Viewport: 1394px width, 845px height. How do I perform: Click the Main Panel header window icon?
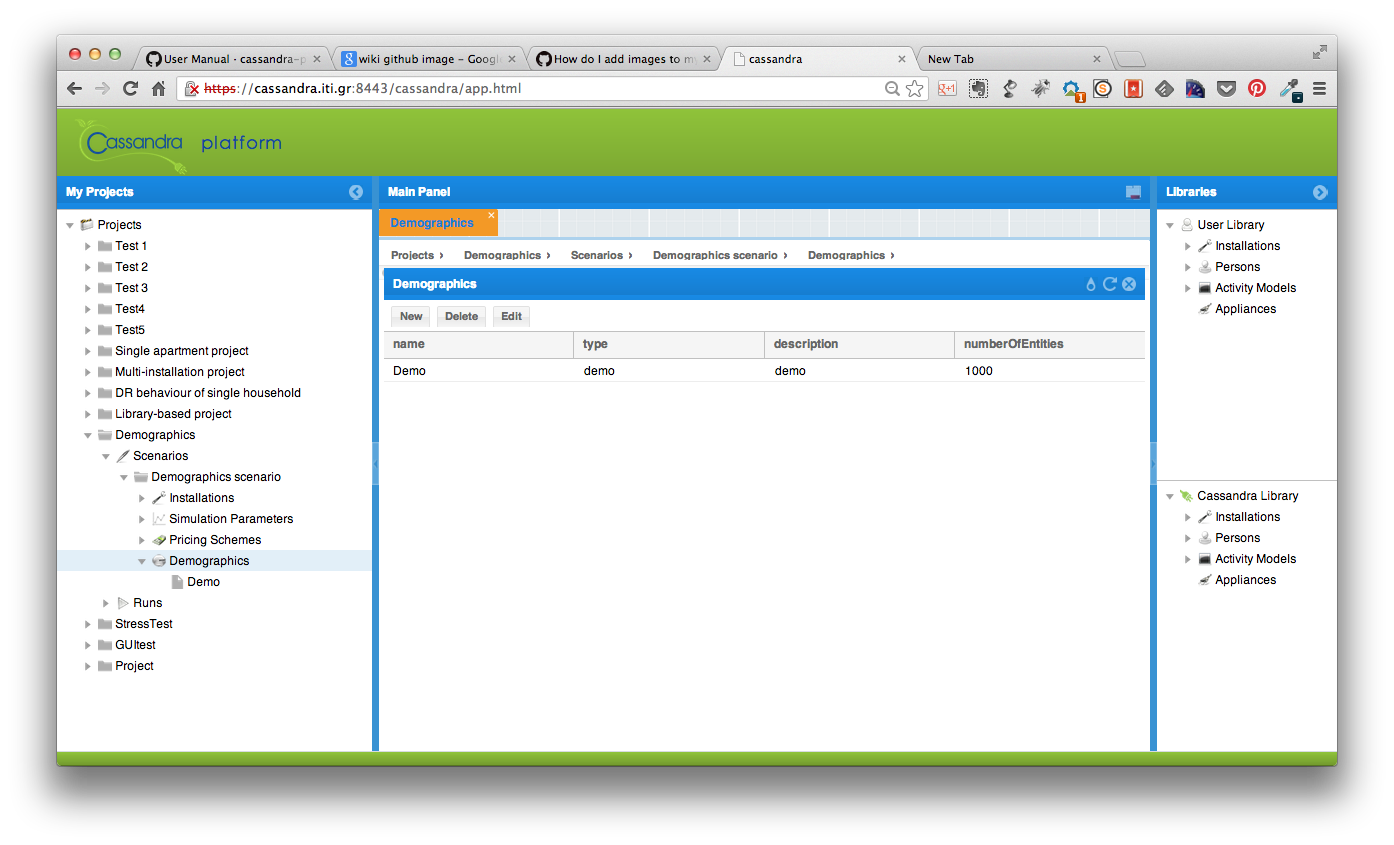click(x=1133, y=192)
